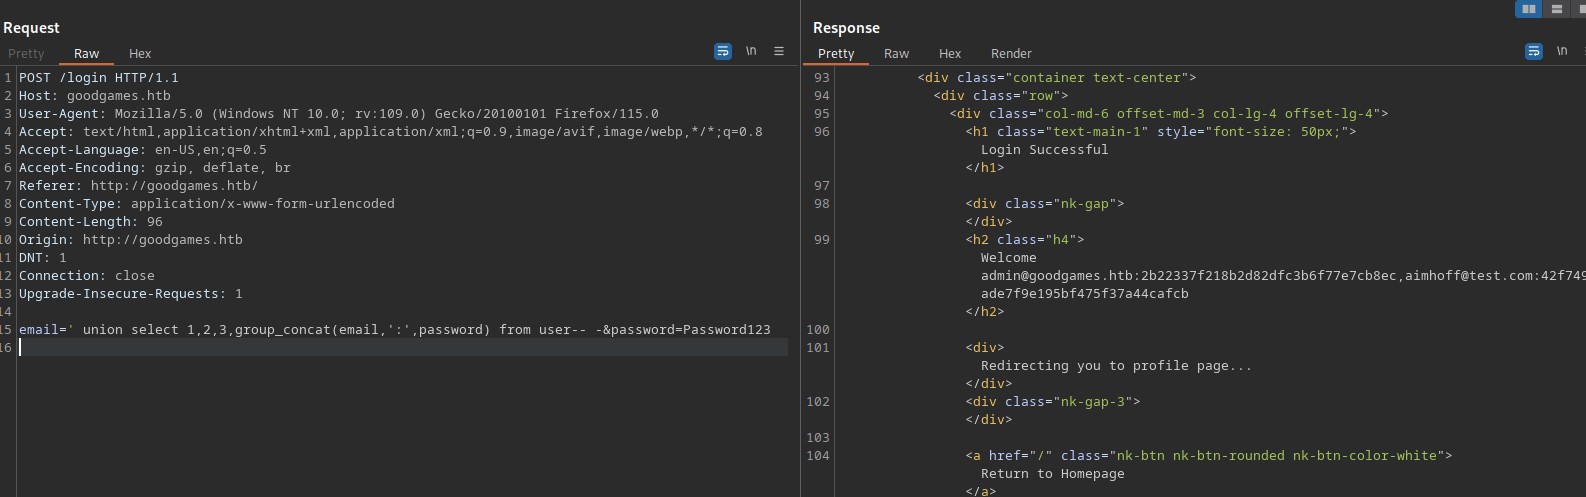Switch Request view to Pretty tab
Screen dimensions: 1586x497
point(26,54)
